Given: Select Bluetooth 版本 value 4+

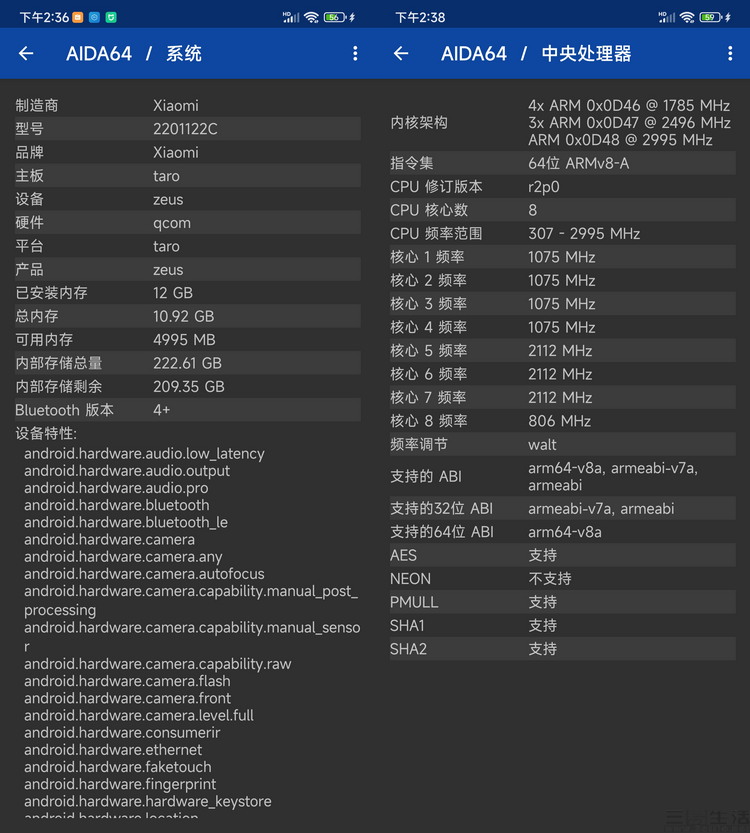Looking at the screenshot, I should [161, 410].
